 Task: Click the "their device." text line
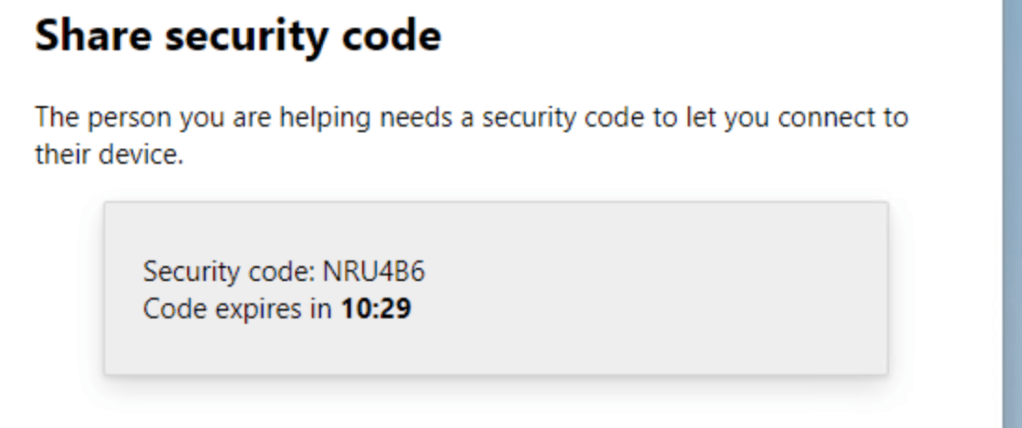[x=109, y=156]
